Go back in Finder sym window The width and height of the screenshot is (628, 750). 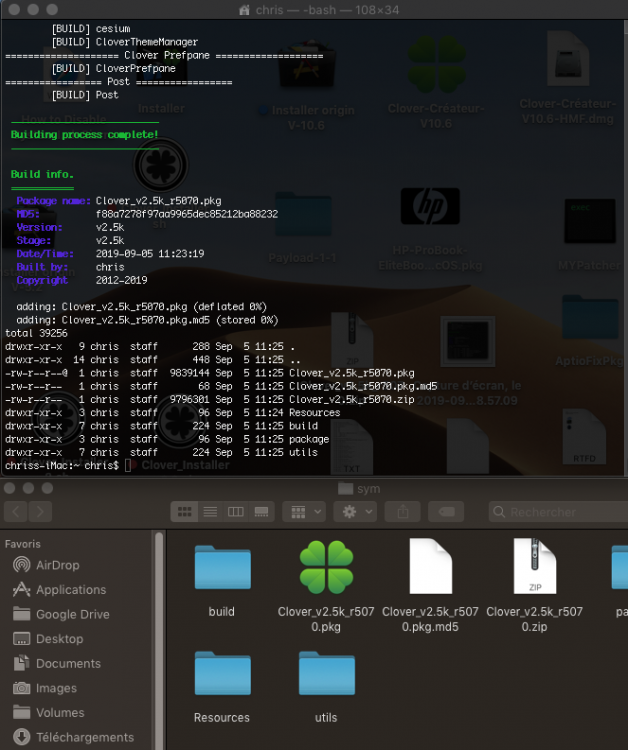click(16, 512)
